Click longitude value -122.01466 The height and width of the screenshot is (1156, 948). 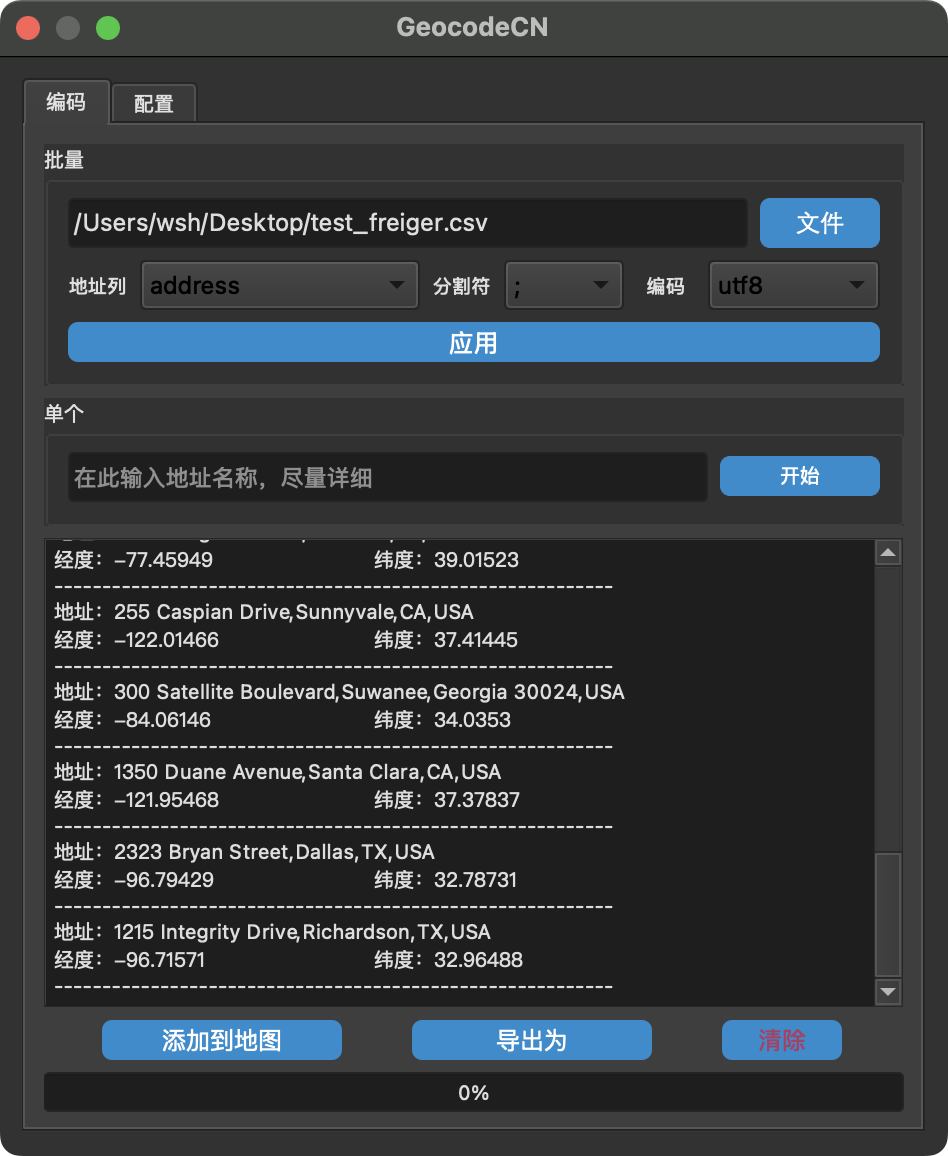tap(167, 640)
